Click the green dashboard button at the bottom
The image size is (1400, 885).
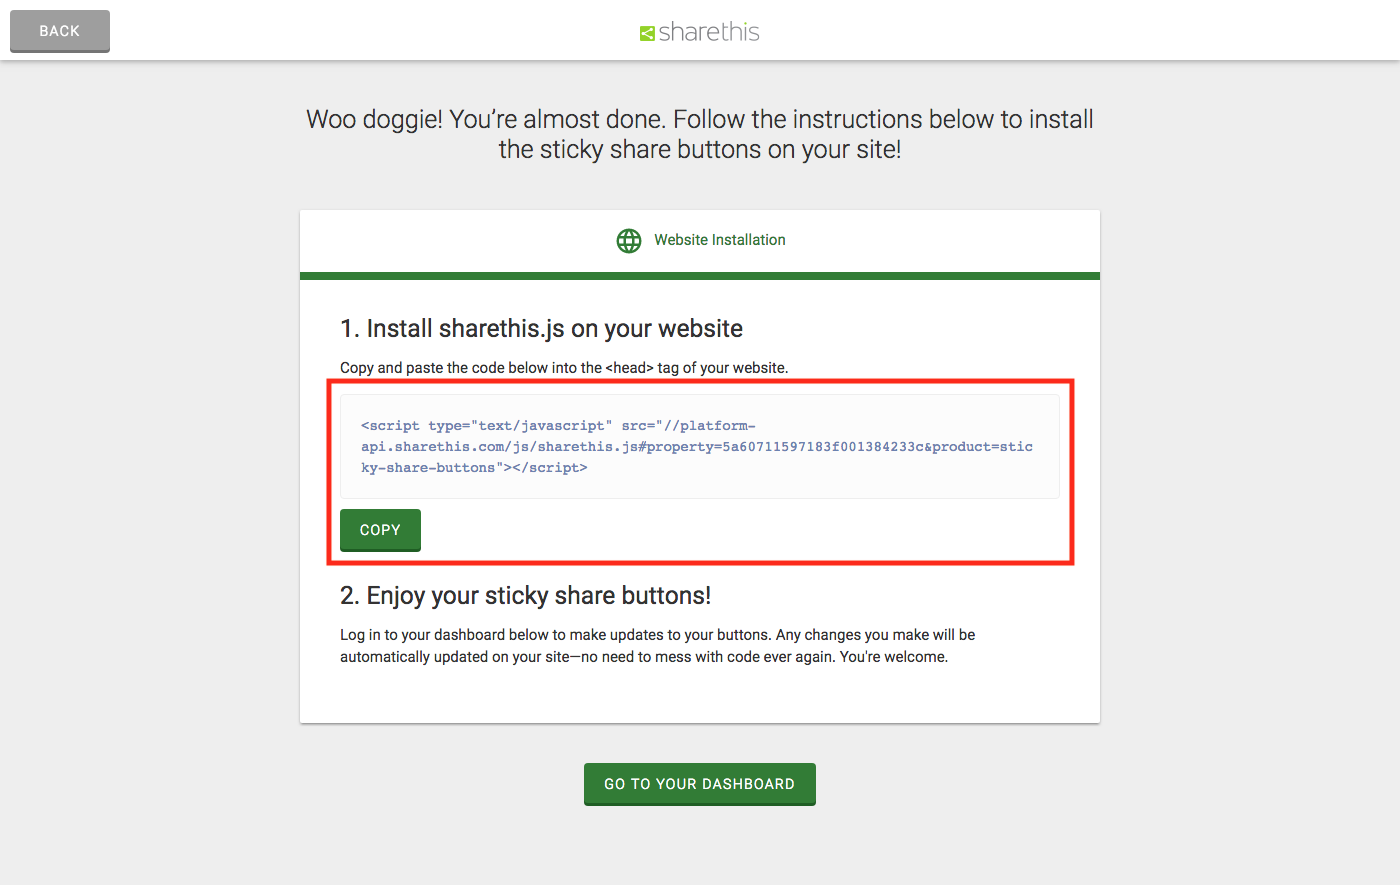[699, 784]
